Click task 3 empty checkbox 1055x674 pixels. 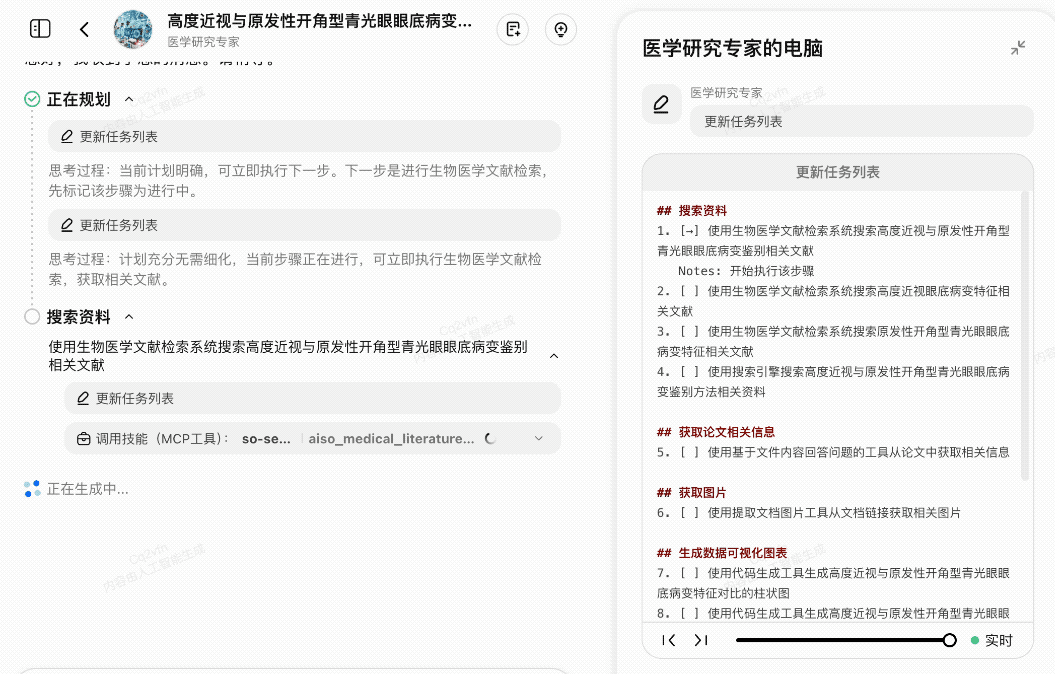pyautogui.click(x=689, y=332)
